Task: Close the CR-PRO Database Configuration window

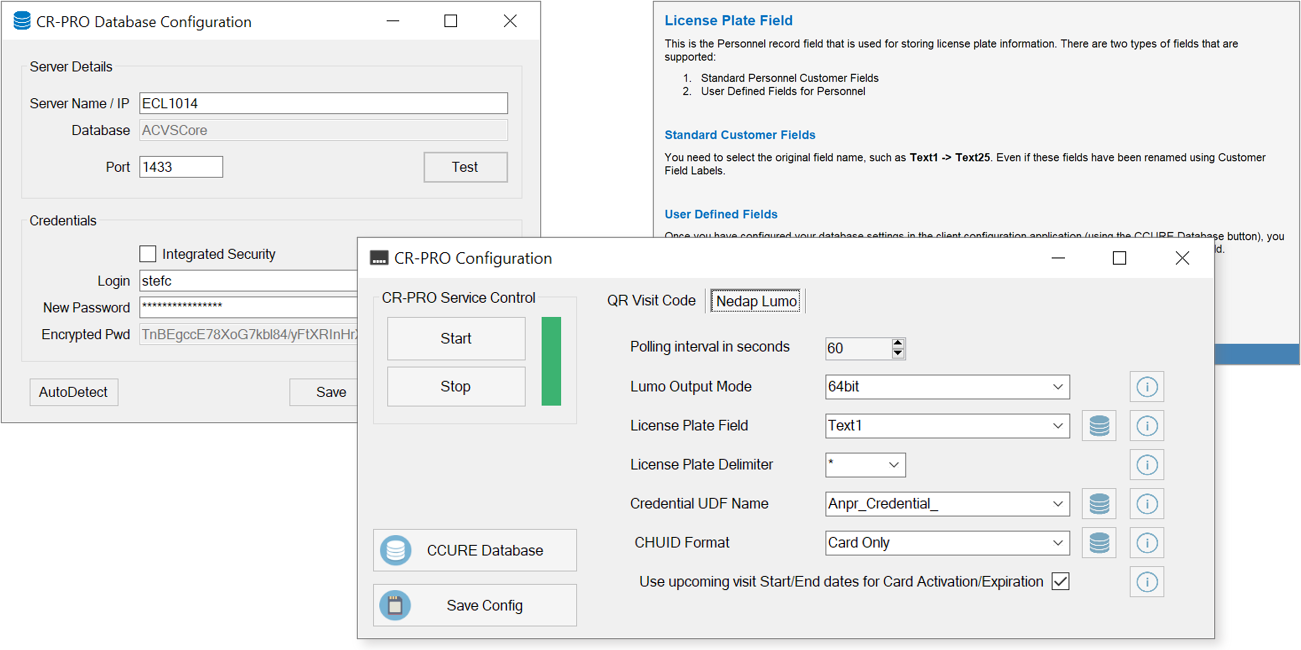Action: click(510, 21)
